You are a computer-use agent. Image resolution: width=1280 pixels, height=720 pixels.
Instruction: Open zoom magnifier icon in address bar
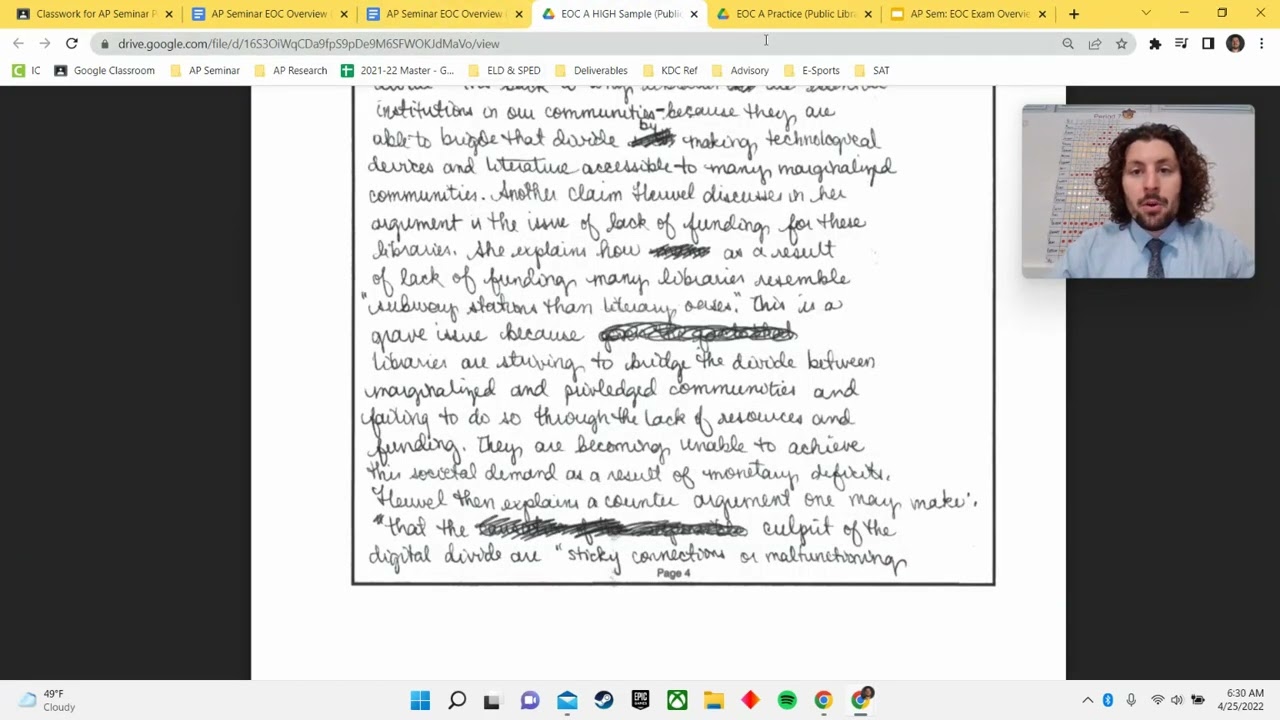[1068, 44]
